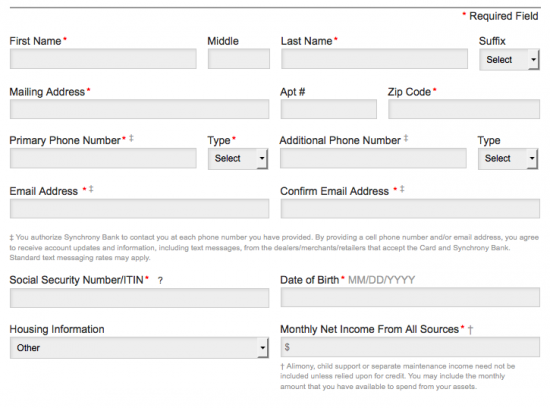Click the Date of Birth field

410,297
